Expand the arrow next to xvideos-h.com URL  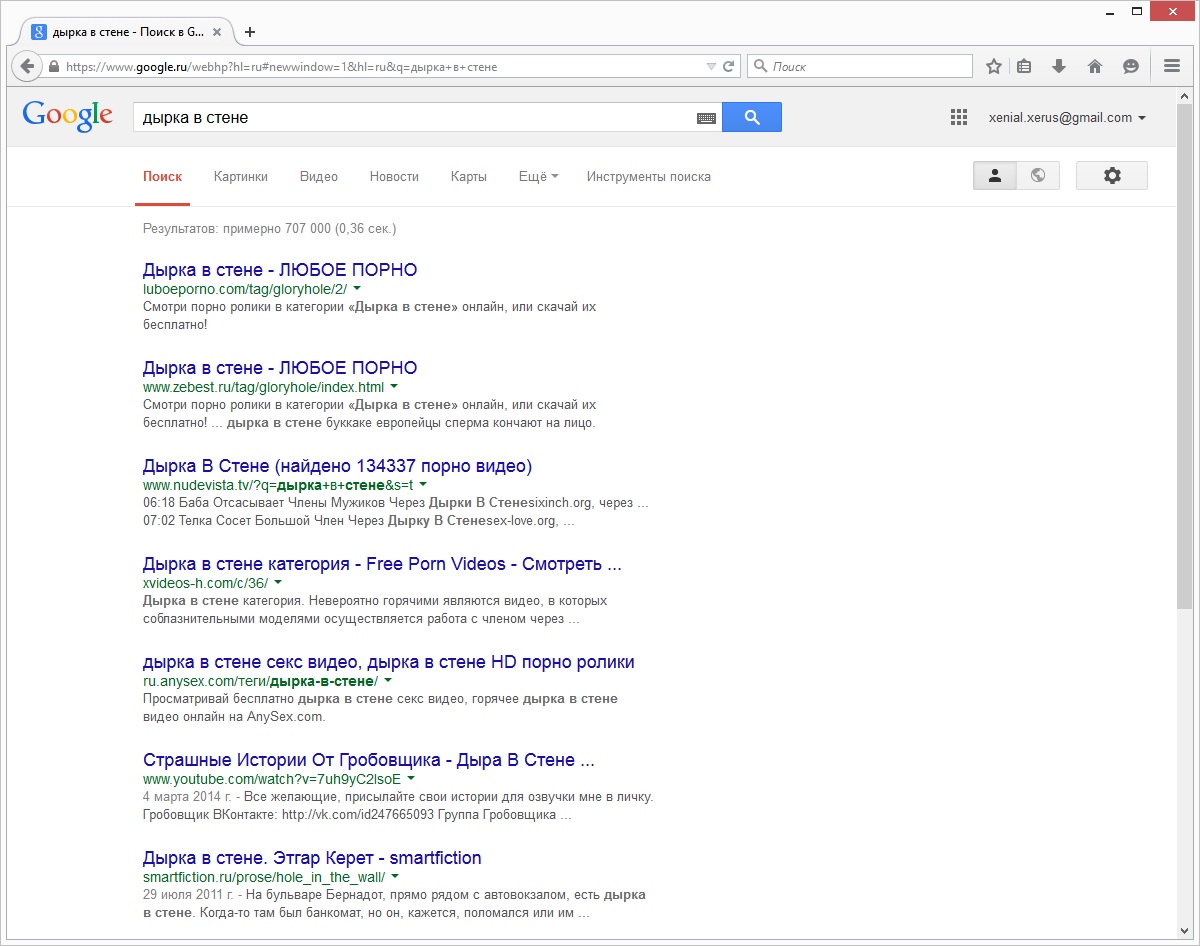pyautogui.click(x=278, y=583)
